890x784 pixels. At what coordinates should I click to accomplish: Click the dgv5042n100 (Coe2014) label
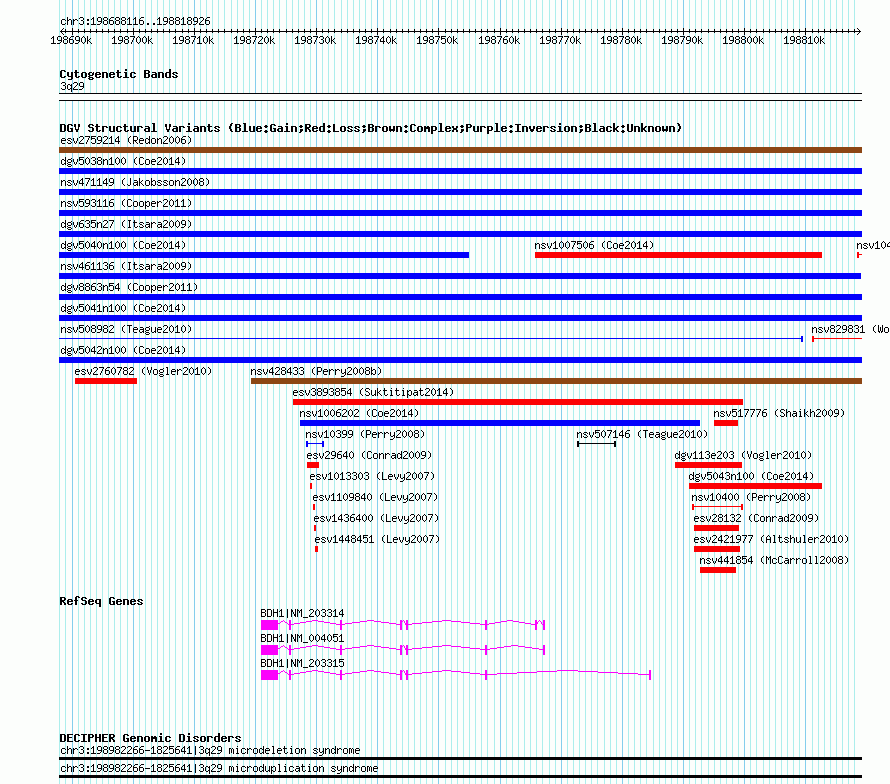click(123, 350)
